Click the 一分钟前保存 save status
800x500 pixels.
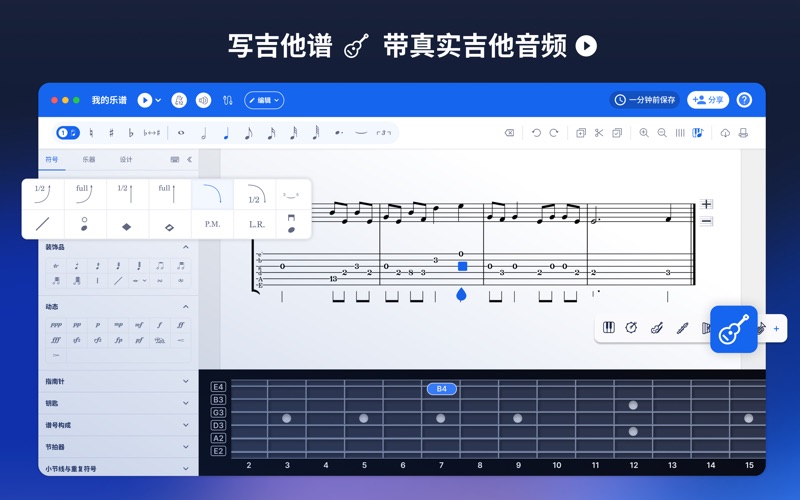click(645, 100)
